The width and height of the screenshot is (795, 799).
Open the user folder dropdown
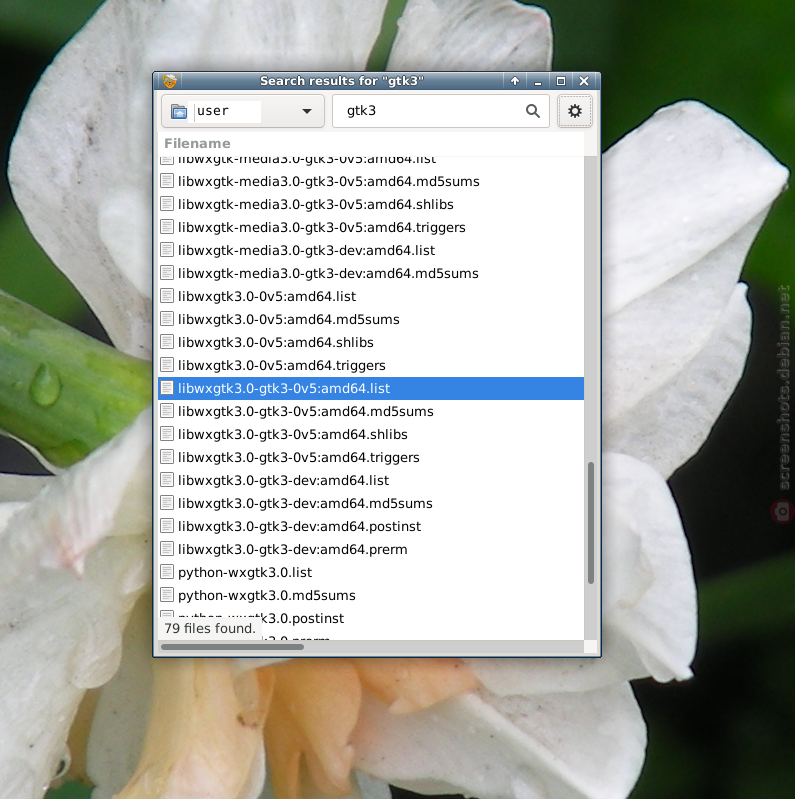pyautogui.click(x=243, y=111)
